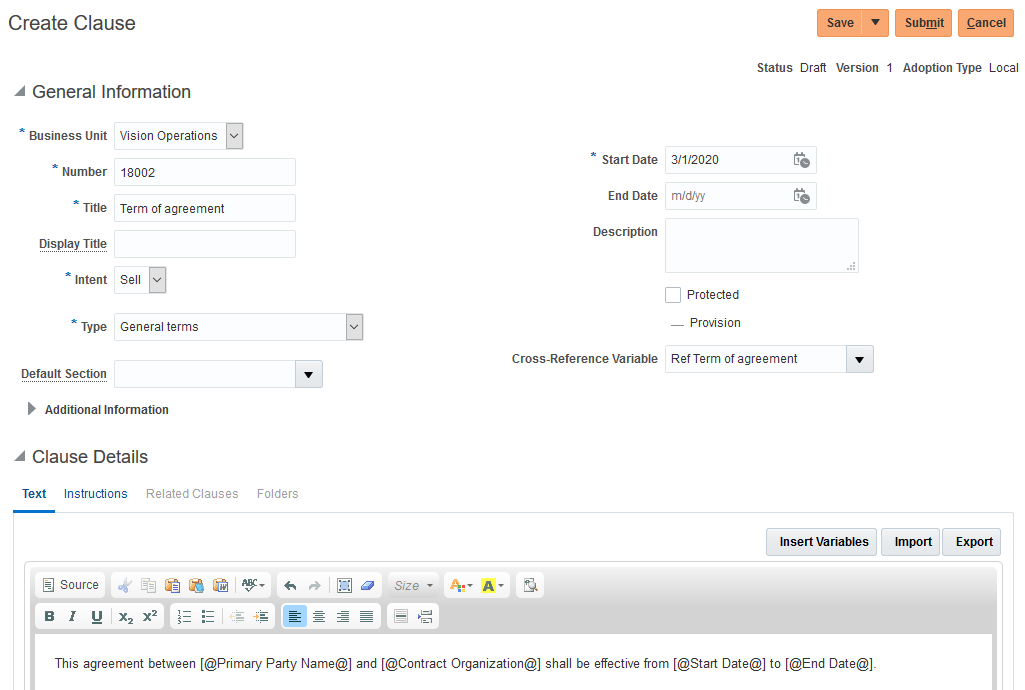The image size is (1025, 690).
Task: Click the Select All icon
Action: tap(344, 585)
